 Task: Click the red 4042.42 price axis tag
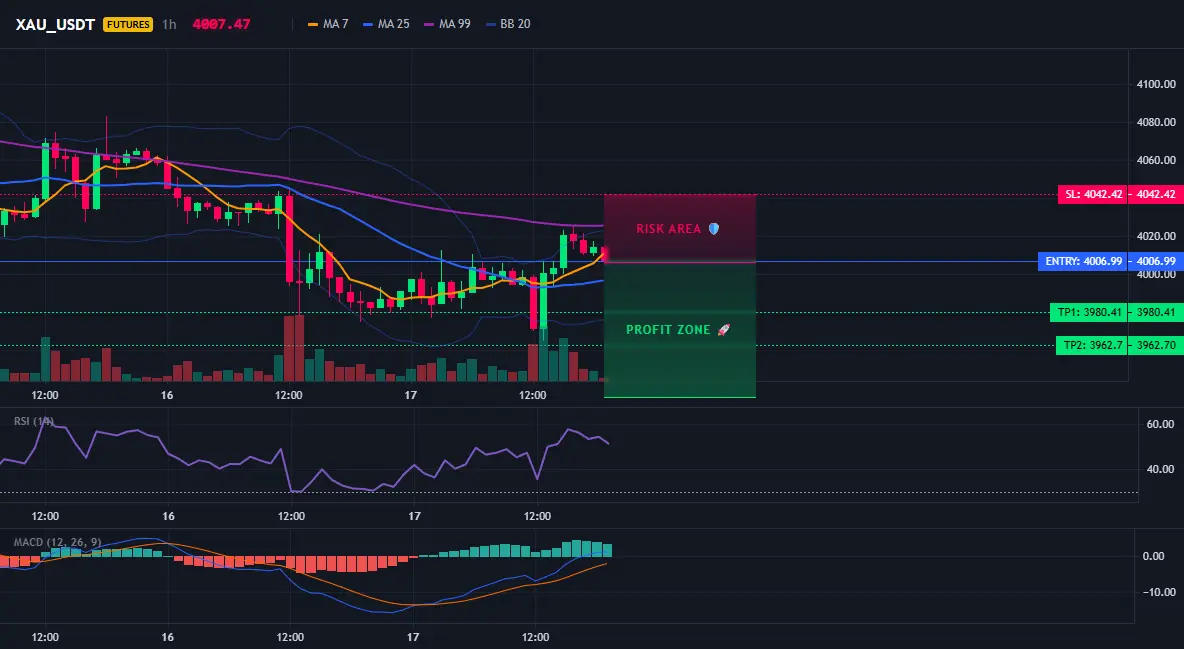(1156, 194)
